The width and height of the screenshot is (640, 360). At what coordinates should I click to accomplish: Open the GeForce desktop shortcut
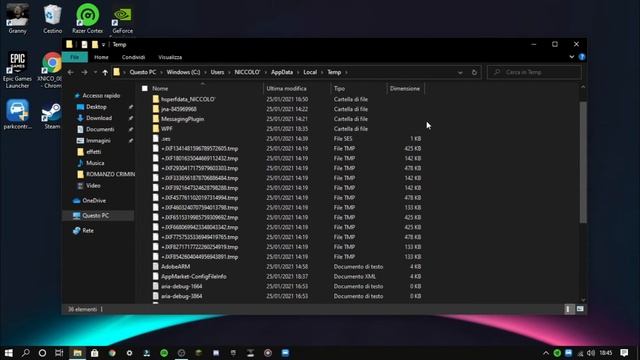click(122, 18)
